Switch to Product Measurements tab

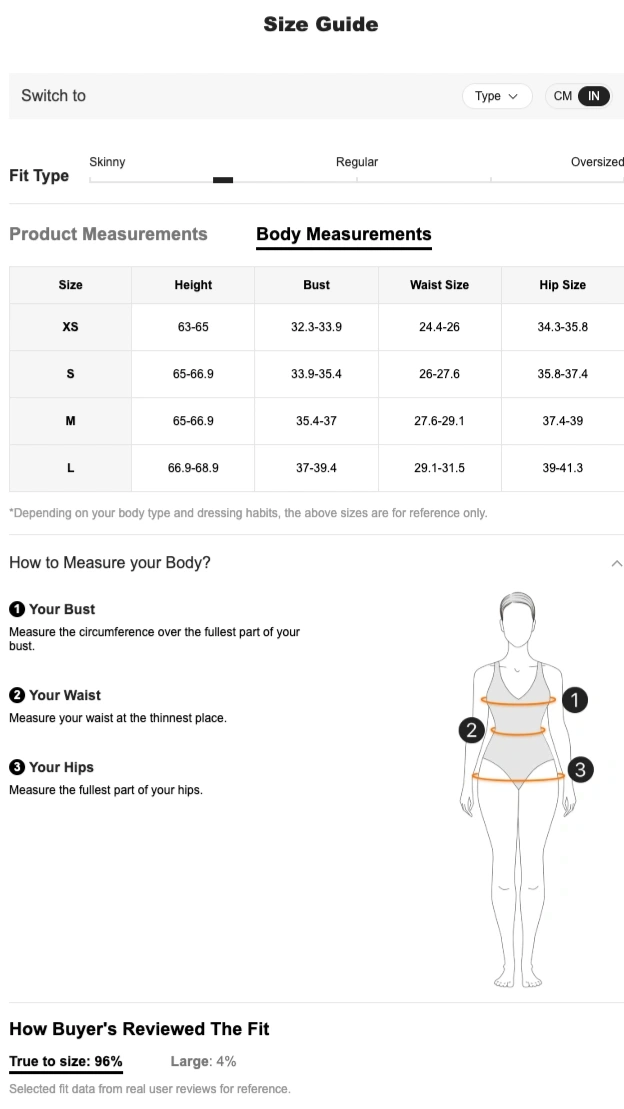tap(108, 234)
